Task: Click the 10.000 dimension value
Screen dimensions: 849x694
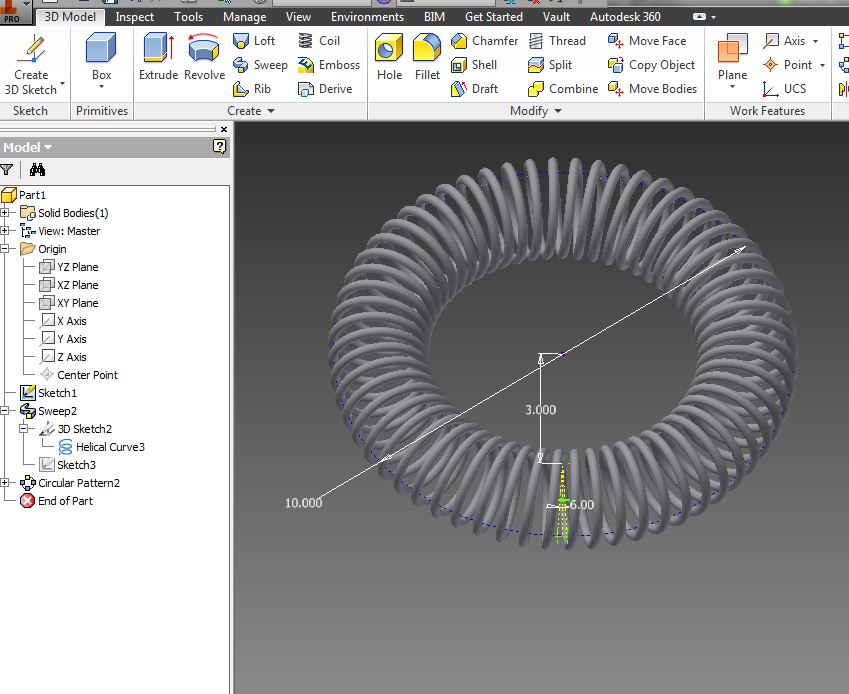Action: pyautogui.click(x=303, y=503)
